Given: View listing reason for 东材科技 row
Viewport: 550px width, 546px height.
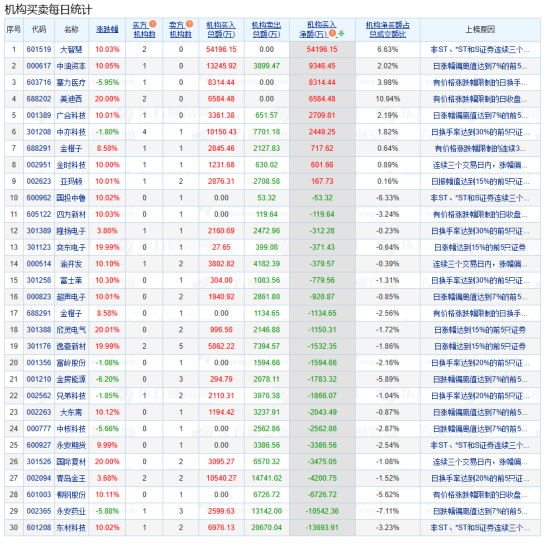Looking at the screenshot, I should tap(480, 527).
